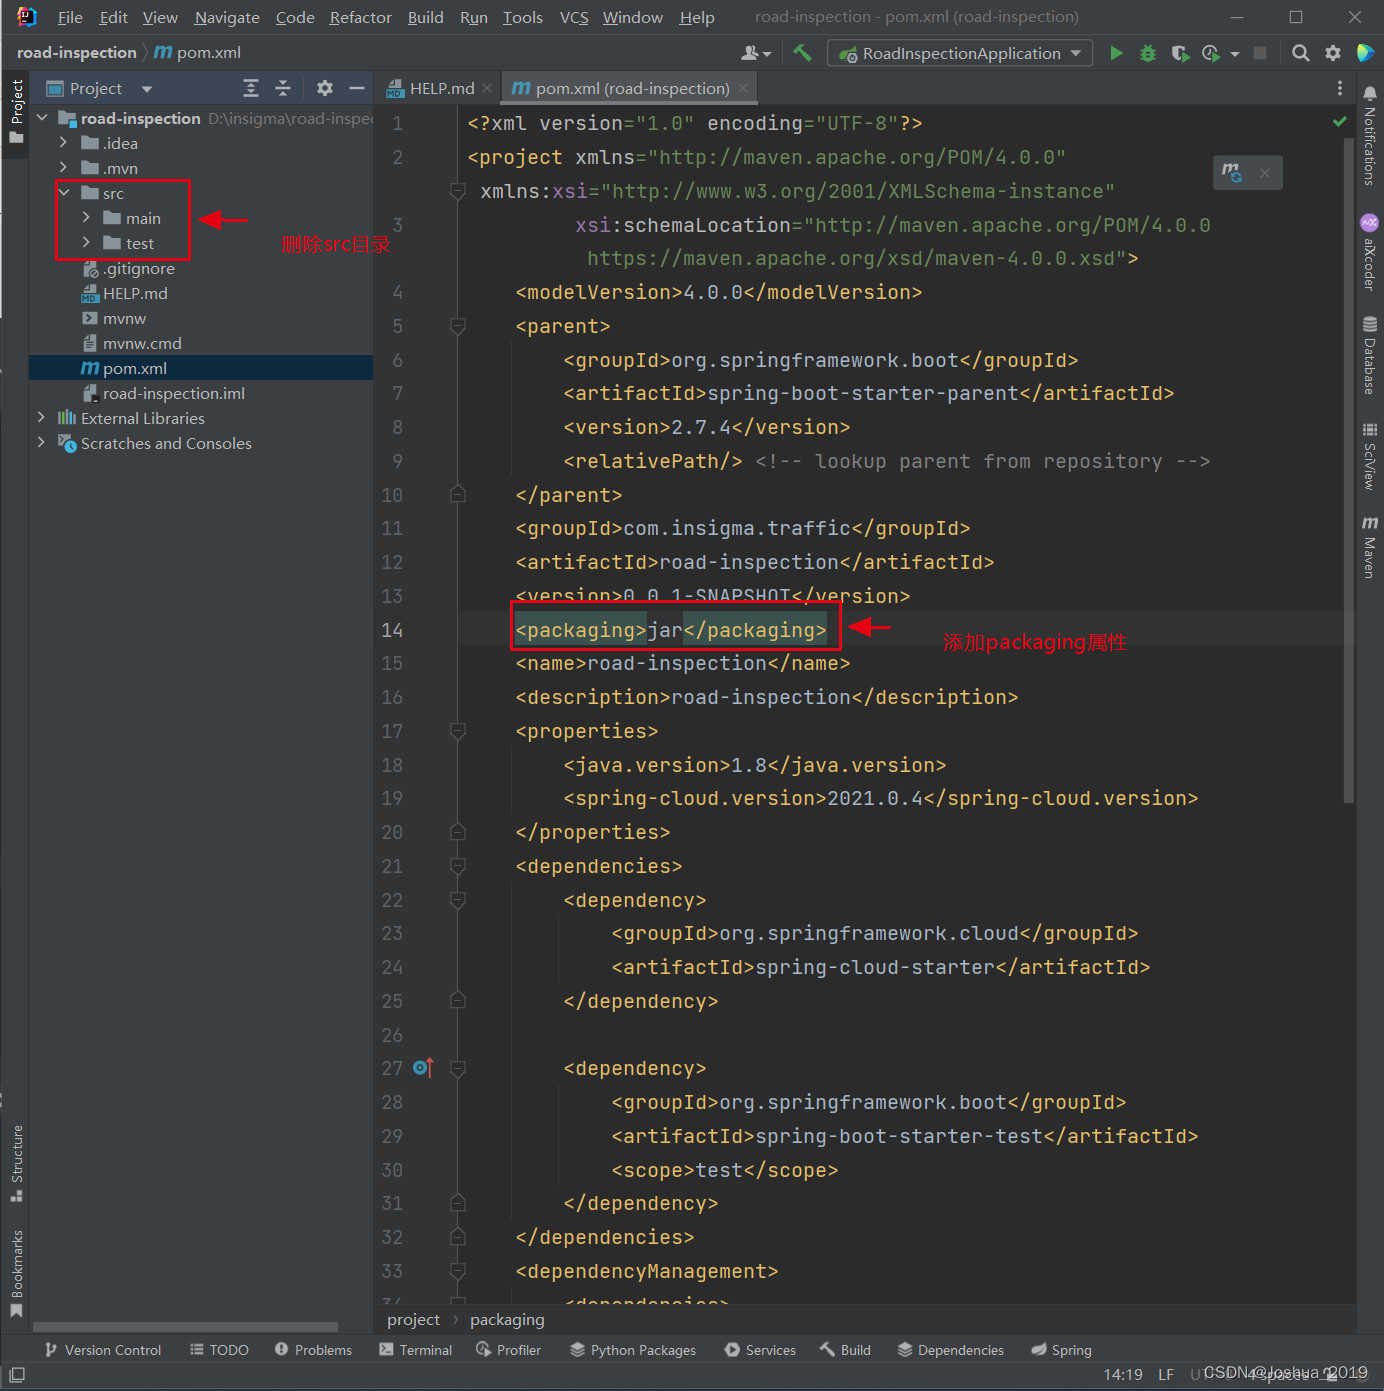Open the Navigate menu

click(227, 17)
